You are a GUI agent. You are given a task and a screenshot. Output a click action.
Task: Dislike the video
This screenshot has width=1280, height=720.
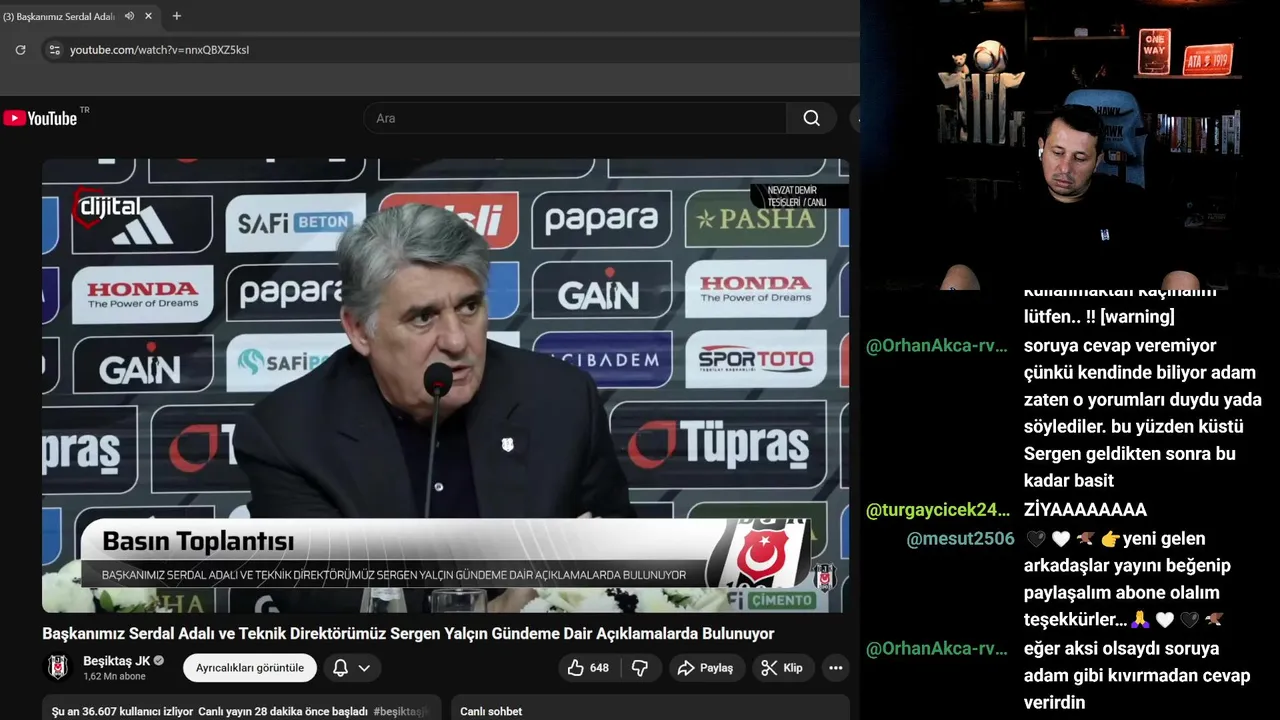(x=640, y=668)
